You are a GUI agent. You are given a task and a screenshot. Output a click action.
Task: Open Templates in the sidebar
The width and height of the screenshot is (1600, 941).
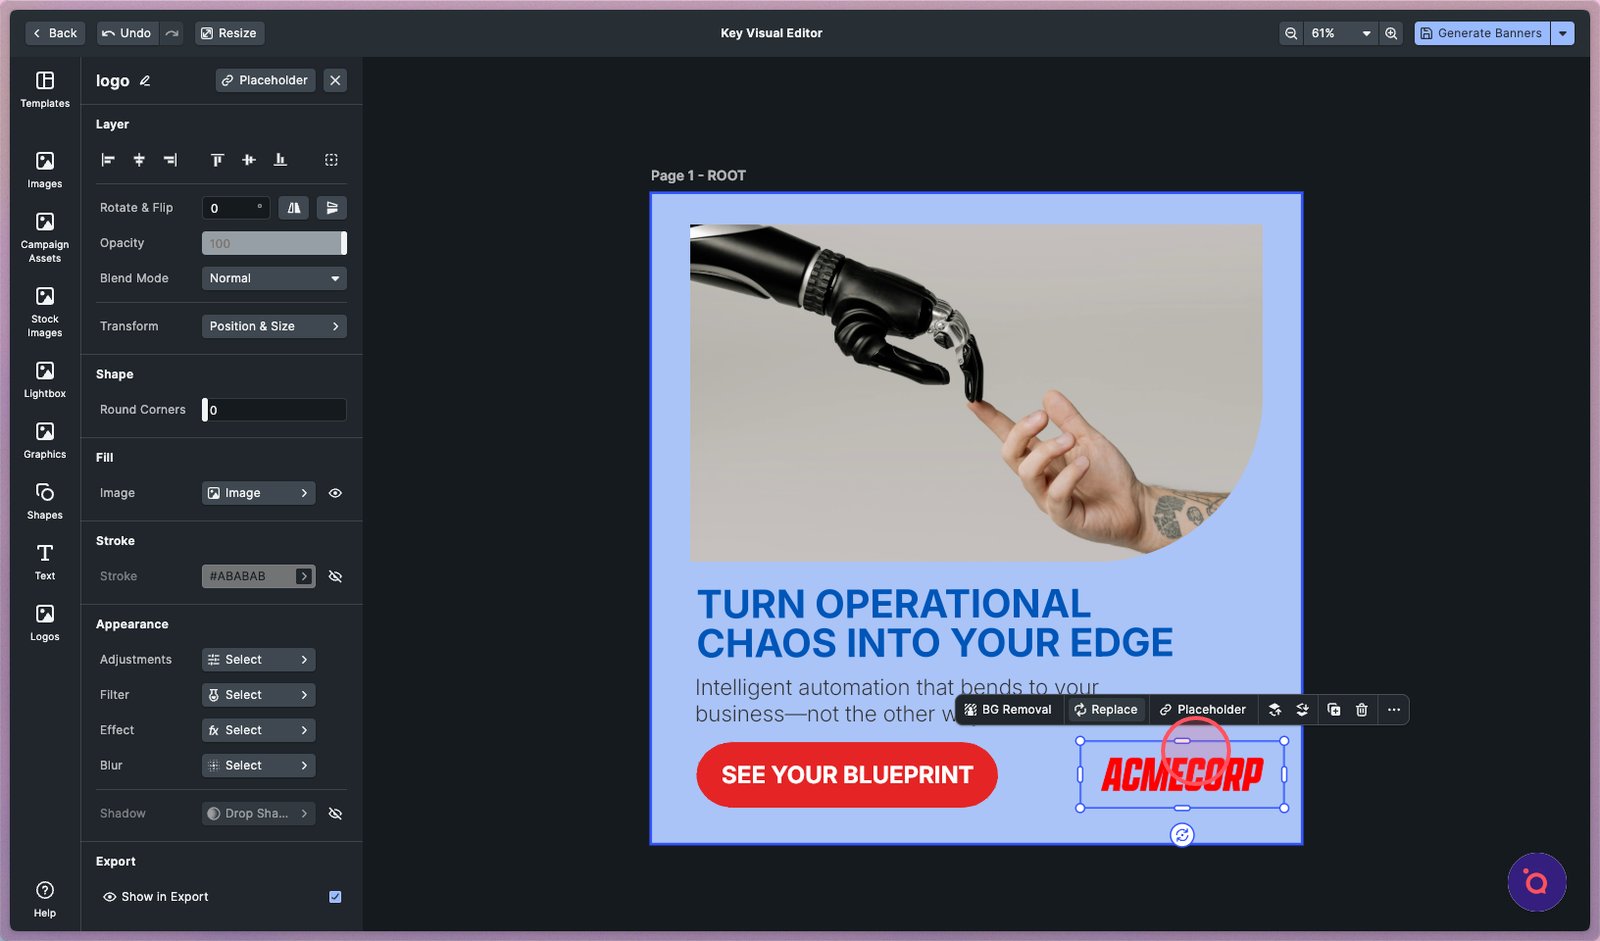(45, 89)
